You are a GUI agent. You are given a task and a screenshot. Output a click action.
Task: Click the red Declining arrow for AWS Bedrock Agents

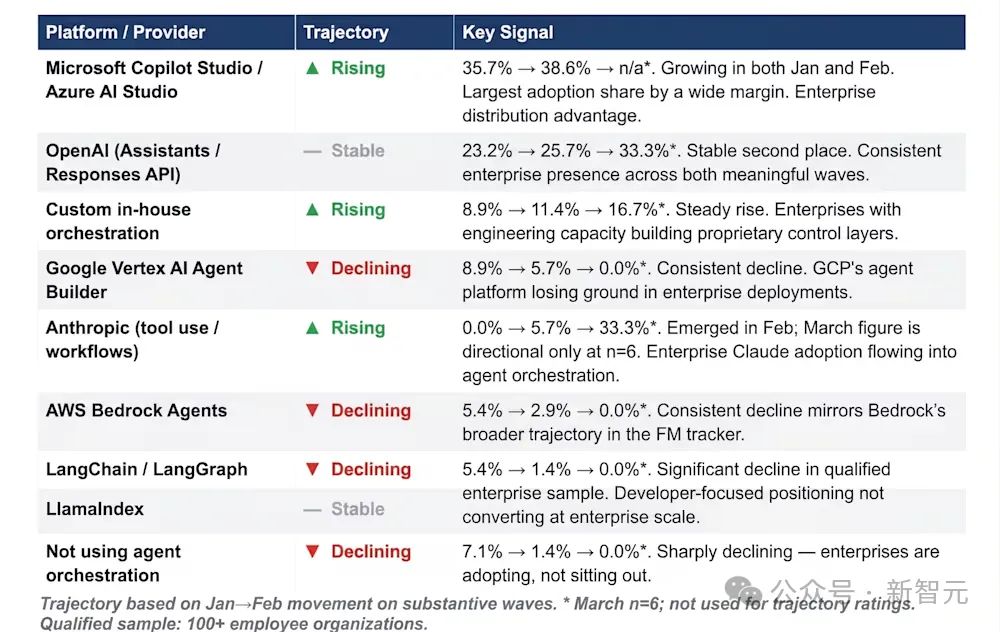pyautogui.click(x=311, y=411)
